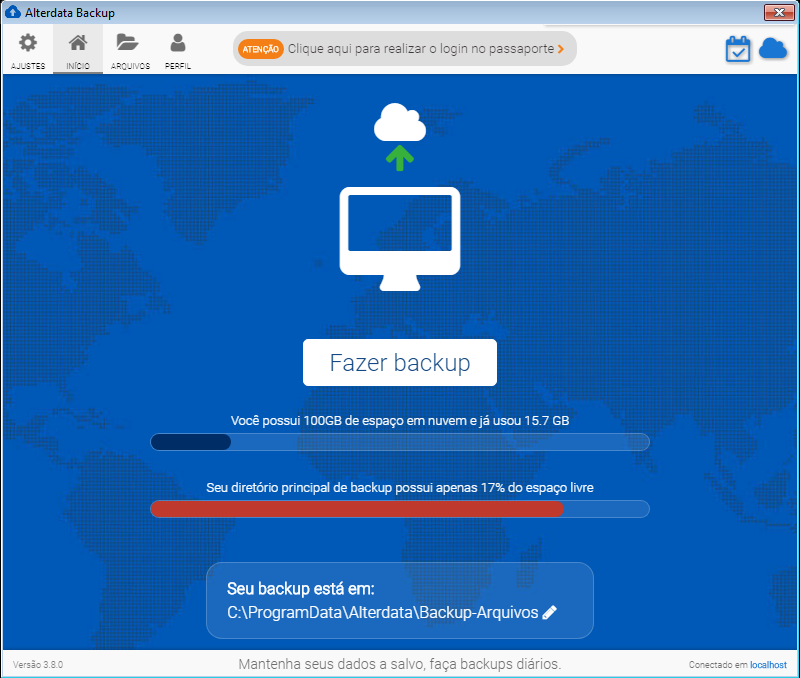This screenshot has height=678, width=800.
Task: Click the Fazer backup button
Action: 399,363
